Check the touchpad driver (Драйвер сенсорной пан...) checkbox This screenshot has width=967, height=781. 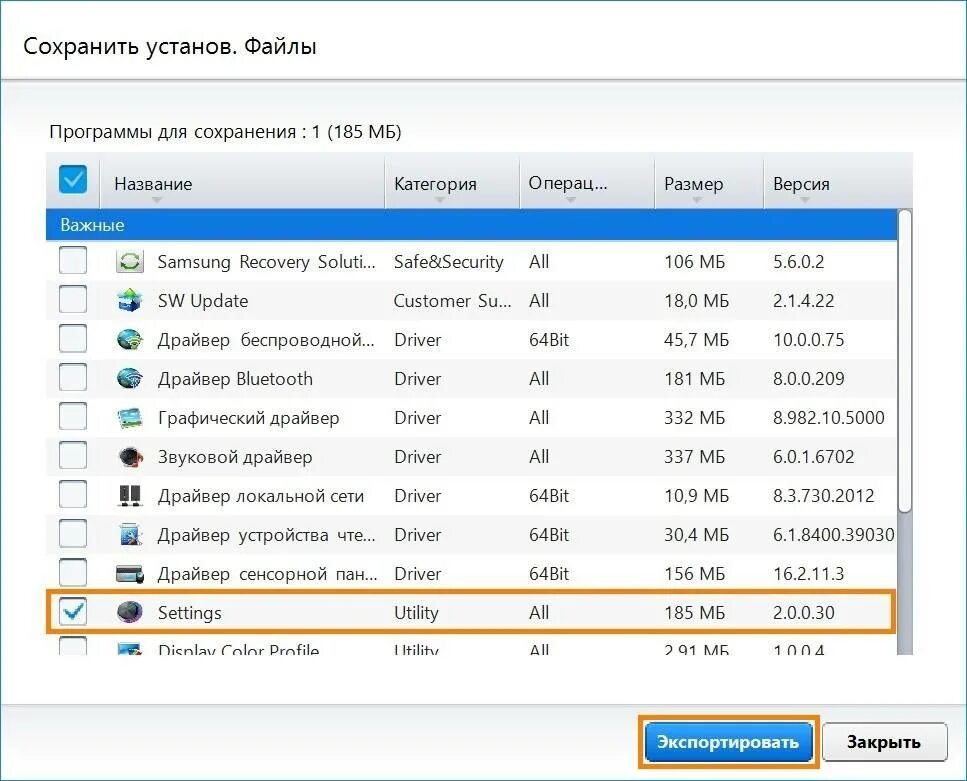[x=73, y=572]
